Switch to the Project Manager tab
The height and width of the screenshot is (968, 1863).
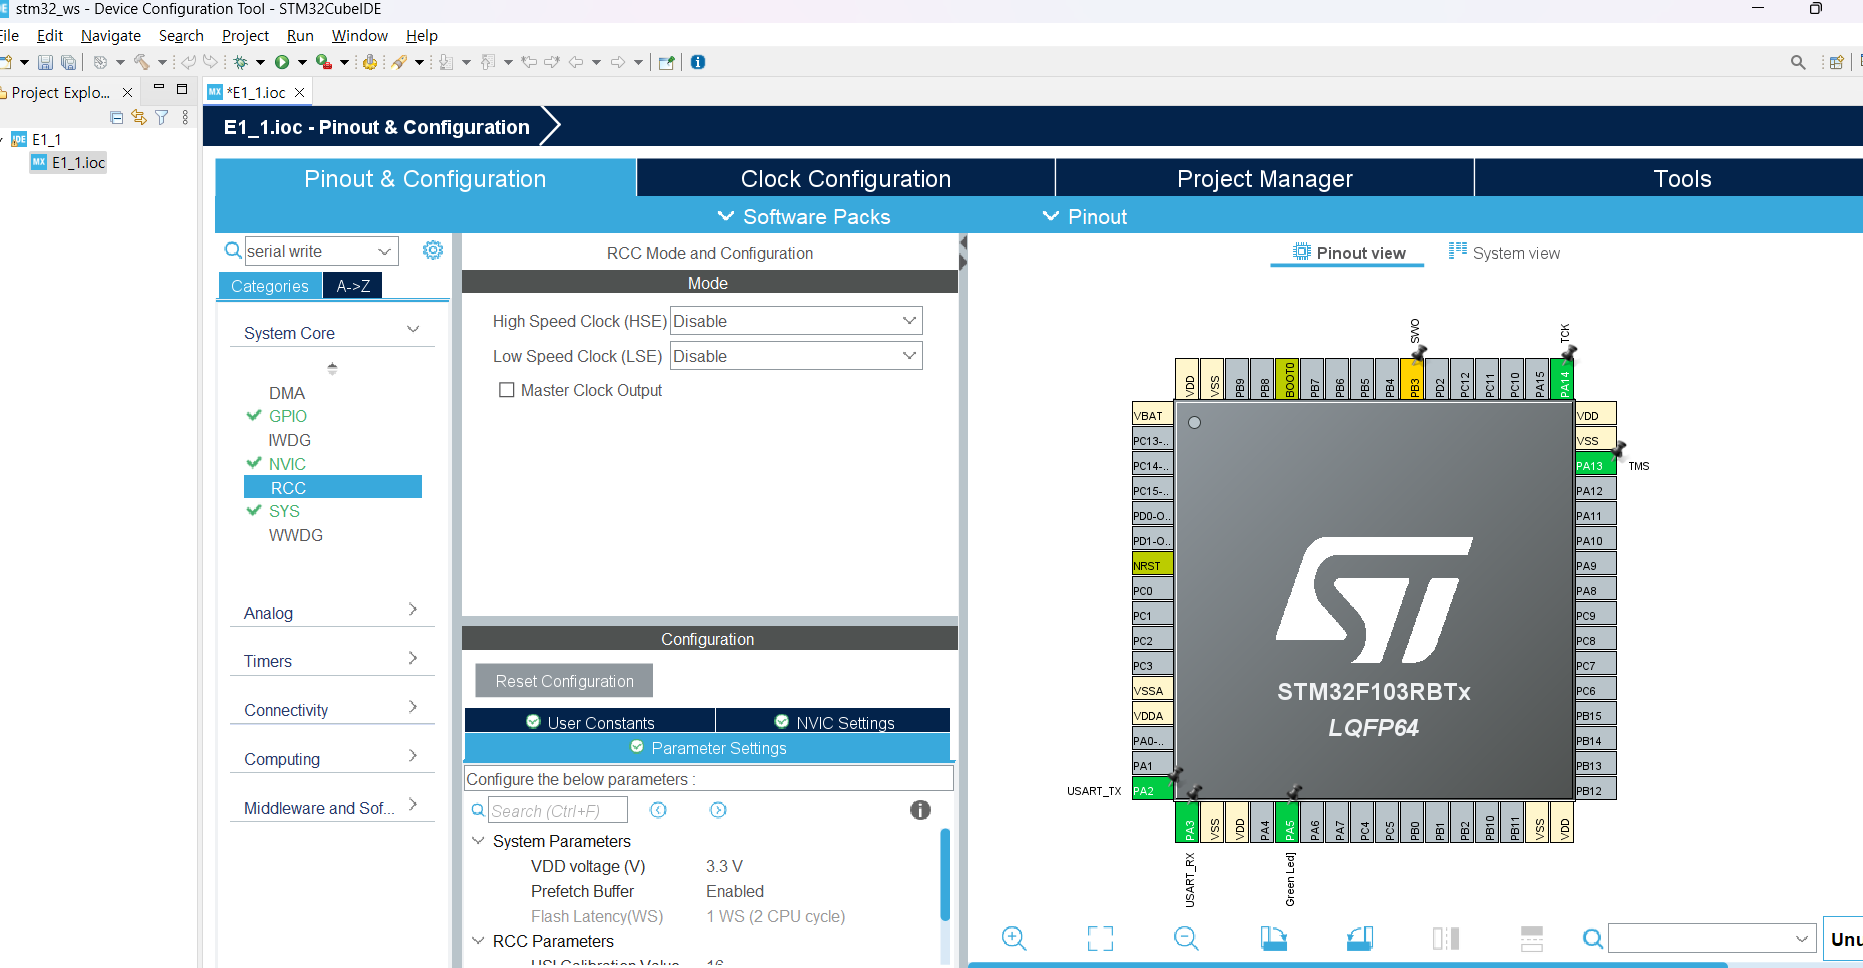[x=1265, y=178]
